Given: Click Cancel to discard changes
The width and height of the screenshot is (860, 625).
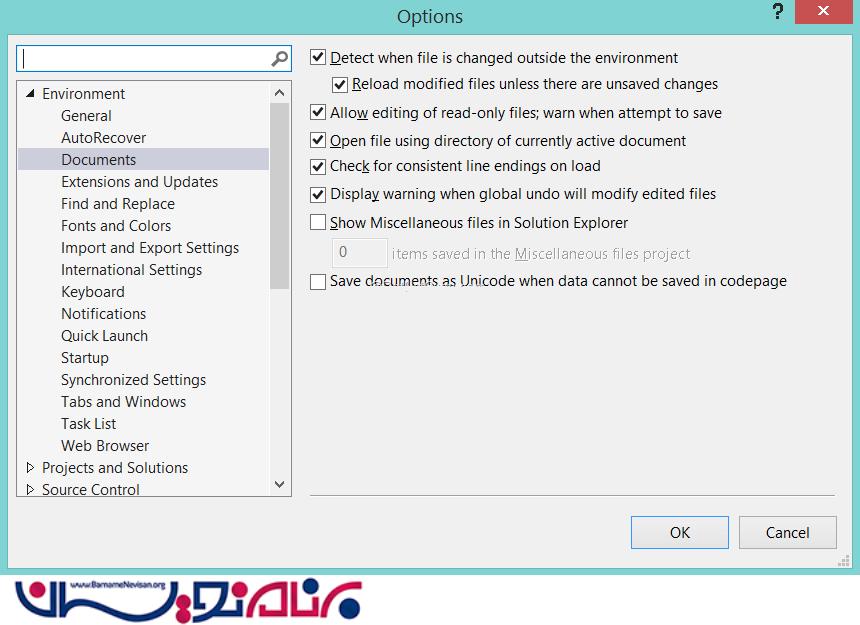Looking at the screenshot, I should click(x=787, y=532).
